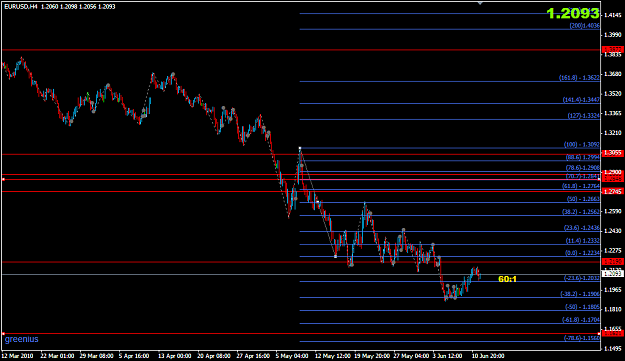Click the 1.1810 price scale value
Screen dimensions: 625x361
(612, 309)
